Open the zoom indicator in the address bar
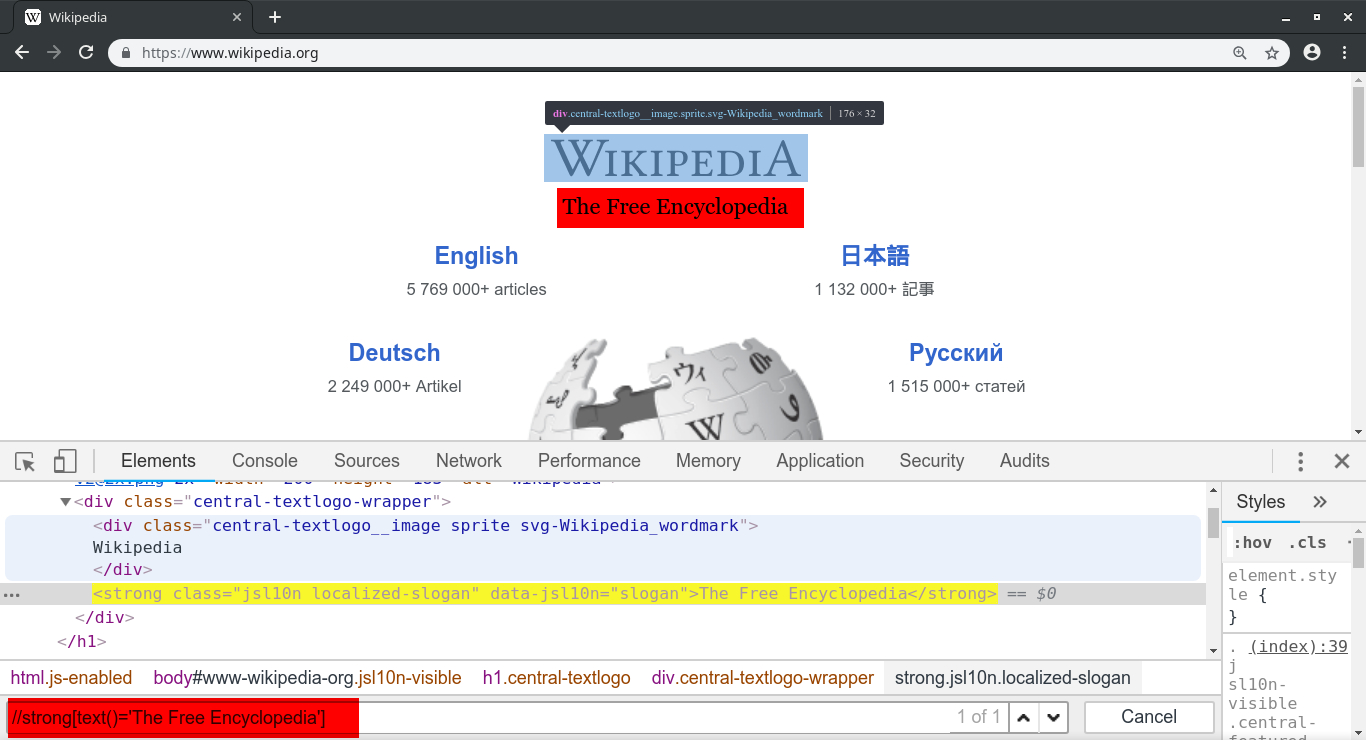This screenshot has width=1366, height=740. click(1240, 53)
